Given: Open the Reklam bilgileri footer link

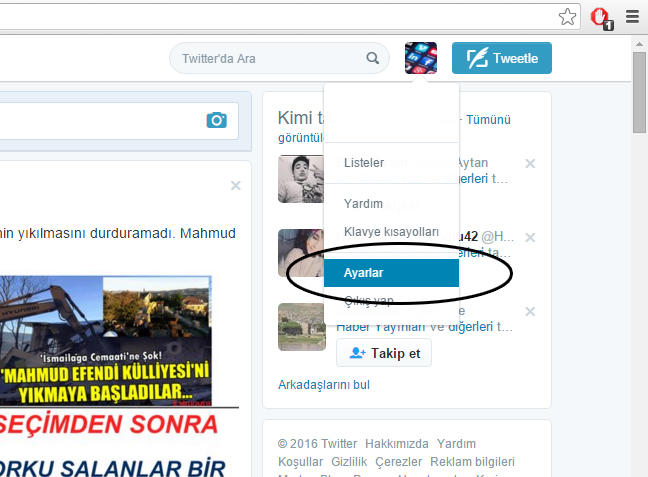Looking at the screenshot, I should click(x=472, y=462).
